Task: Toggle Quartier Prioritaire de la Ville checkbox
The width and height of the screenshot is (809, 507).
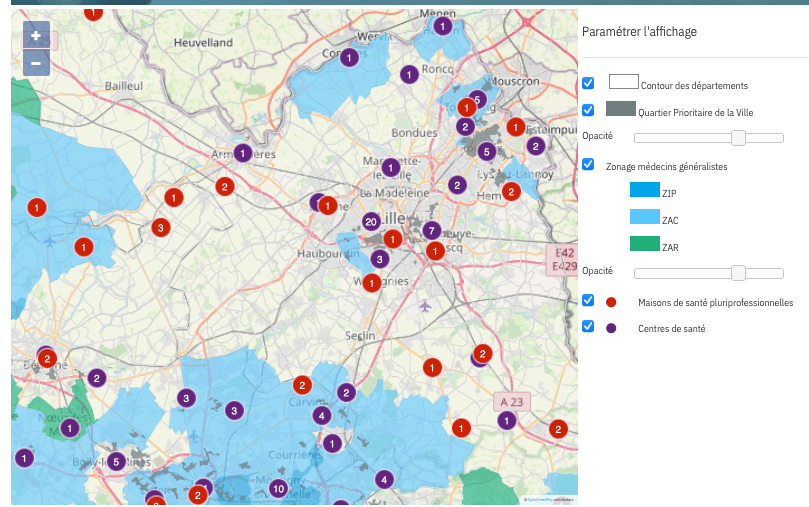Action: point(588,110)
